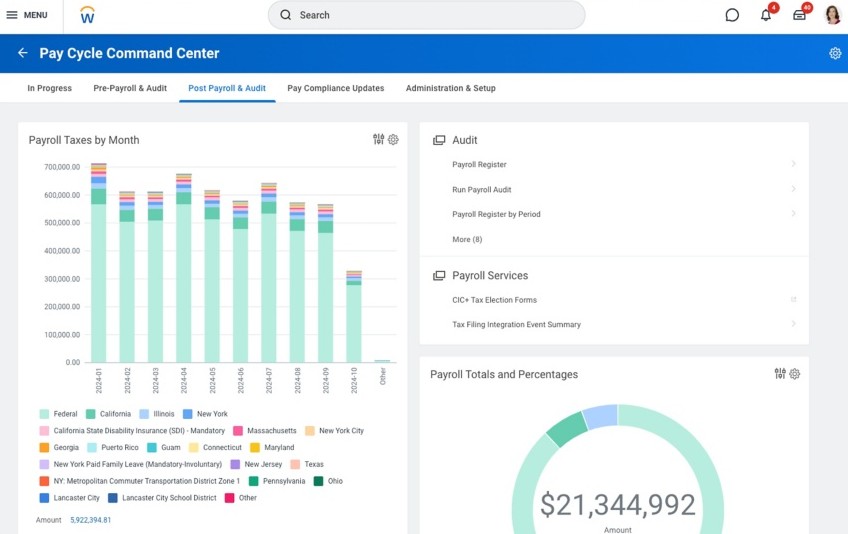
Task: Click the amount value 5,922,394.81
Action: click(x=90, y=520)
